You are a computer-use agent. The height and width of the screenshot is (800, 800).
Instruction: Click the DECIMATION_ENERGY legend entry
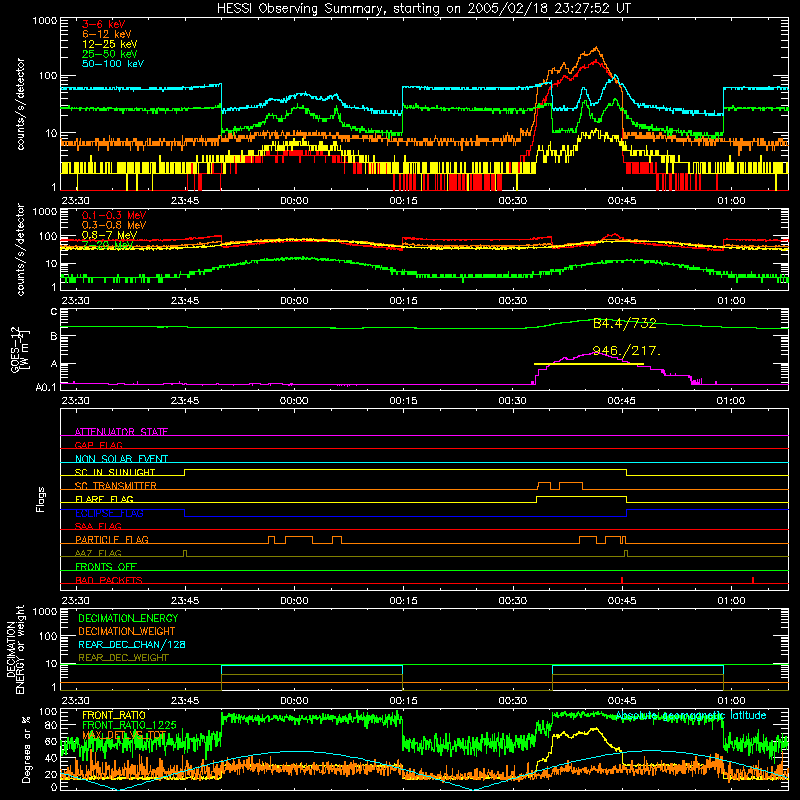coord(128,618)
